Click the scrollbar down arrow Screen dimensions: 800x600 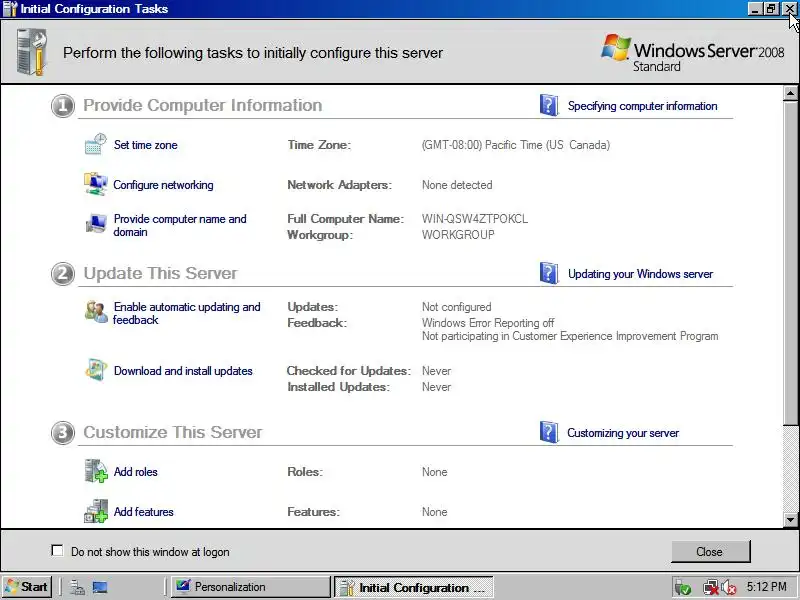coord(790,520)
